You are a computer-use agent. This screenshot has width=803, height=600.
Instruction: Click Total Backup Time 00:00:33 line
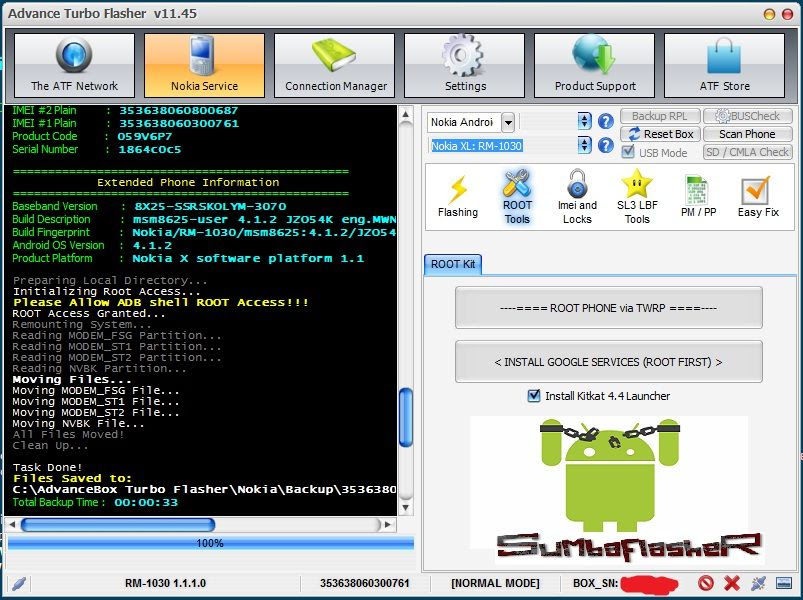(x=95, y=502)
